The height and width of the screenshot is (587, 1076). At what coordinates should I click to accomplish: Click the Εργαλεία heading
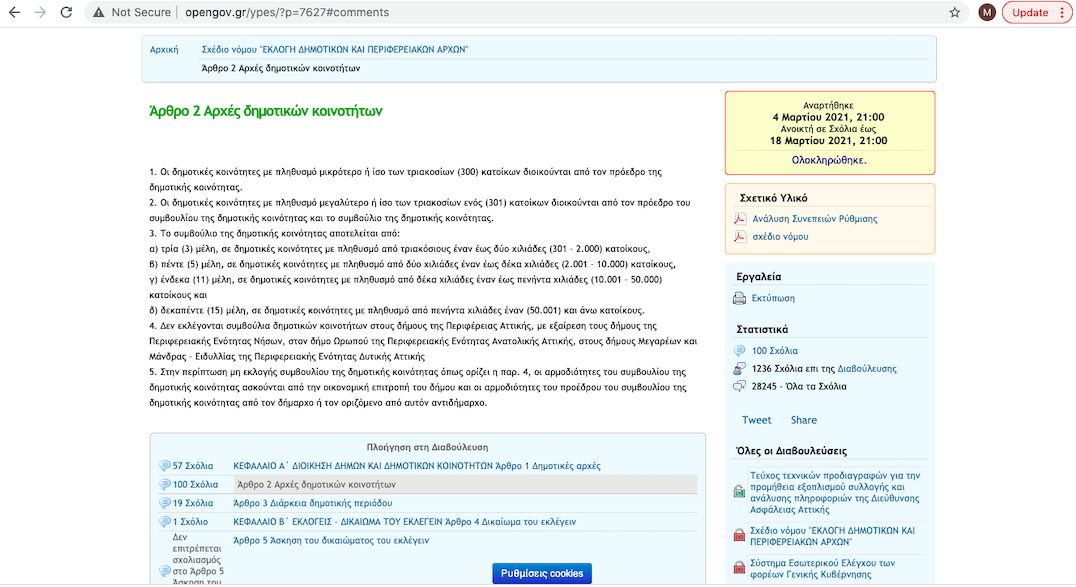758,277
